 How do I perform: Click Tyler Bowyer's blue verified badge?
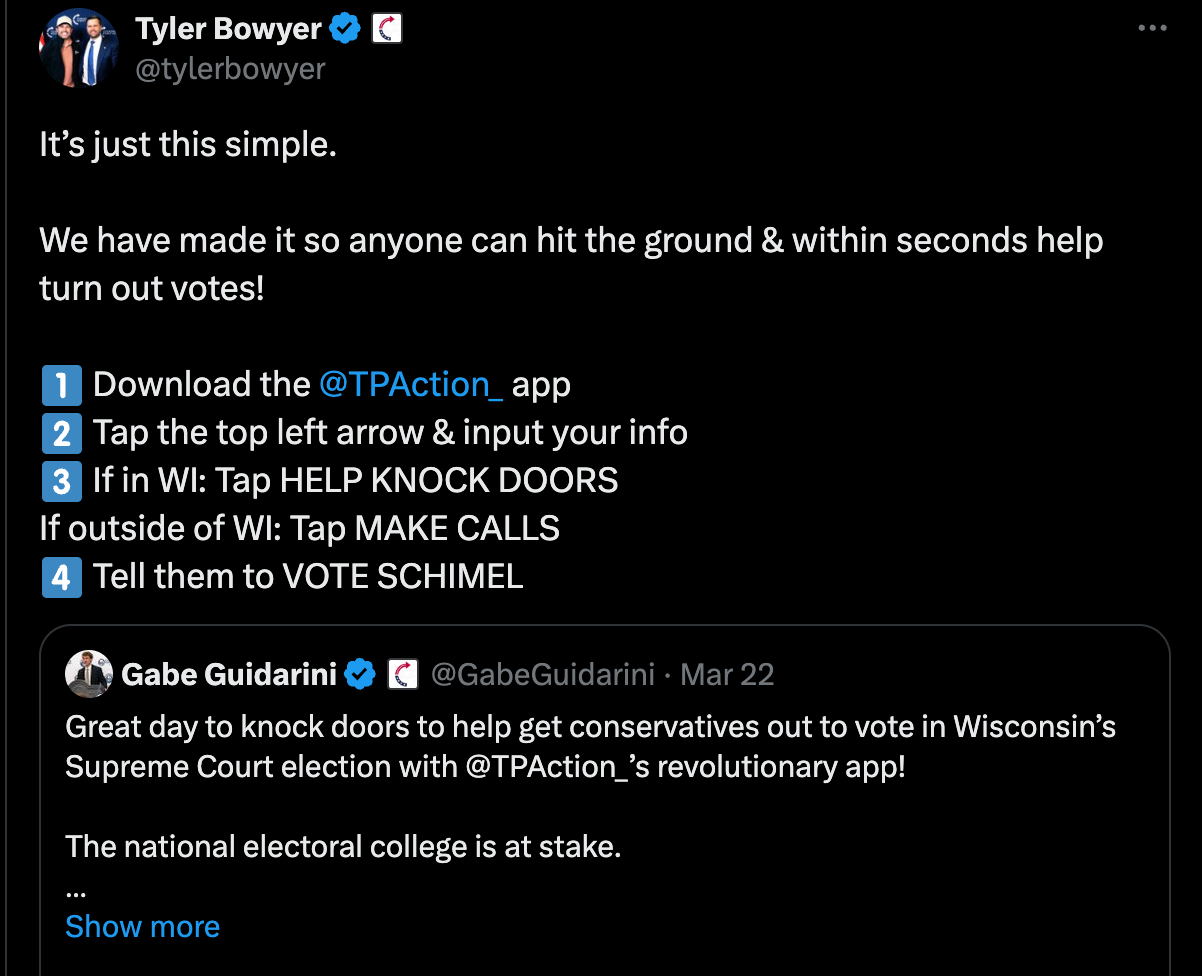pos(346,29)
